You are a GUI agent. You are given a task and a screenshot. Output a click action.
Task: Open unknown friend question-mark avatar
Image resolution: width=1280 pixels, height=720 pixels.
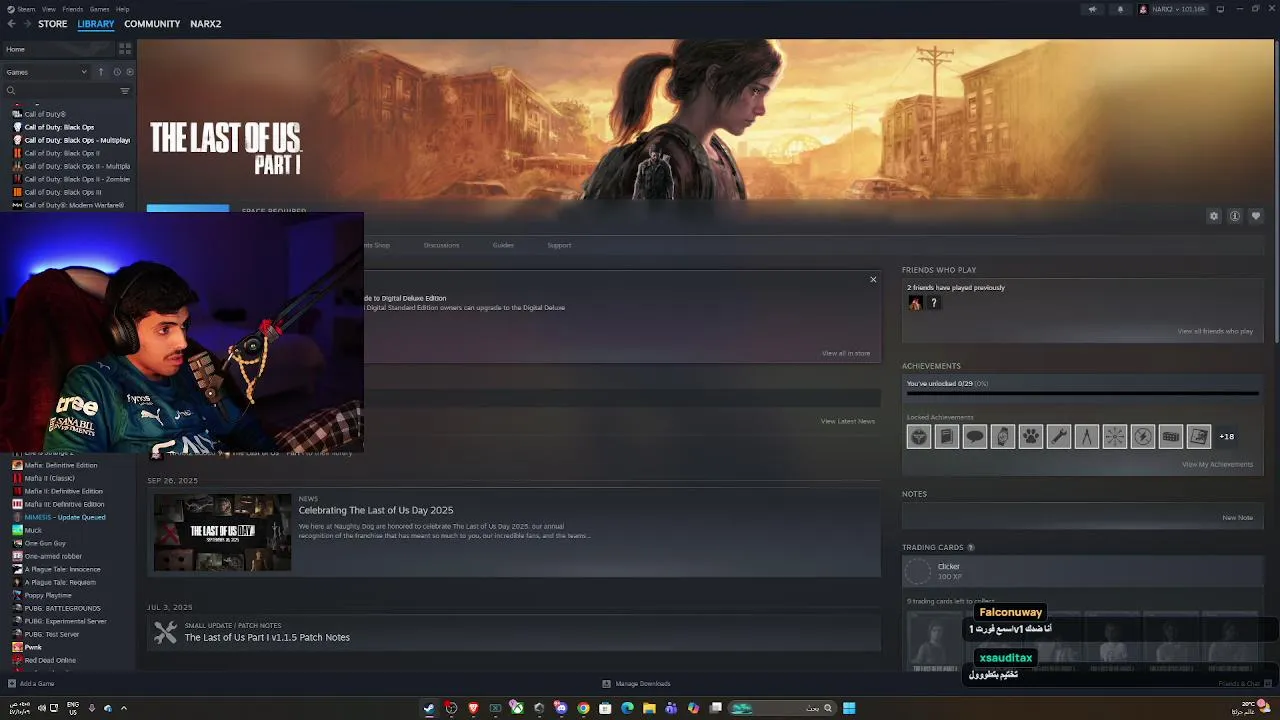(x=934, y=303)
